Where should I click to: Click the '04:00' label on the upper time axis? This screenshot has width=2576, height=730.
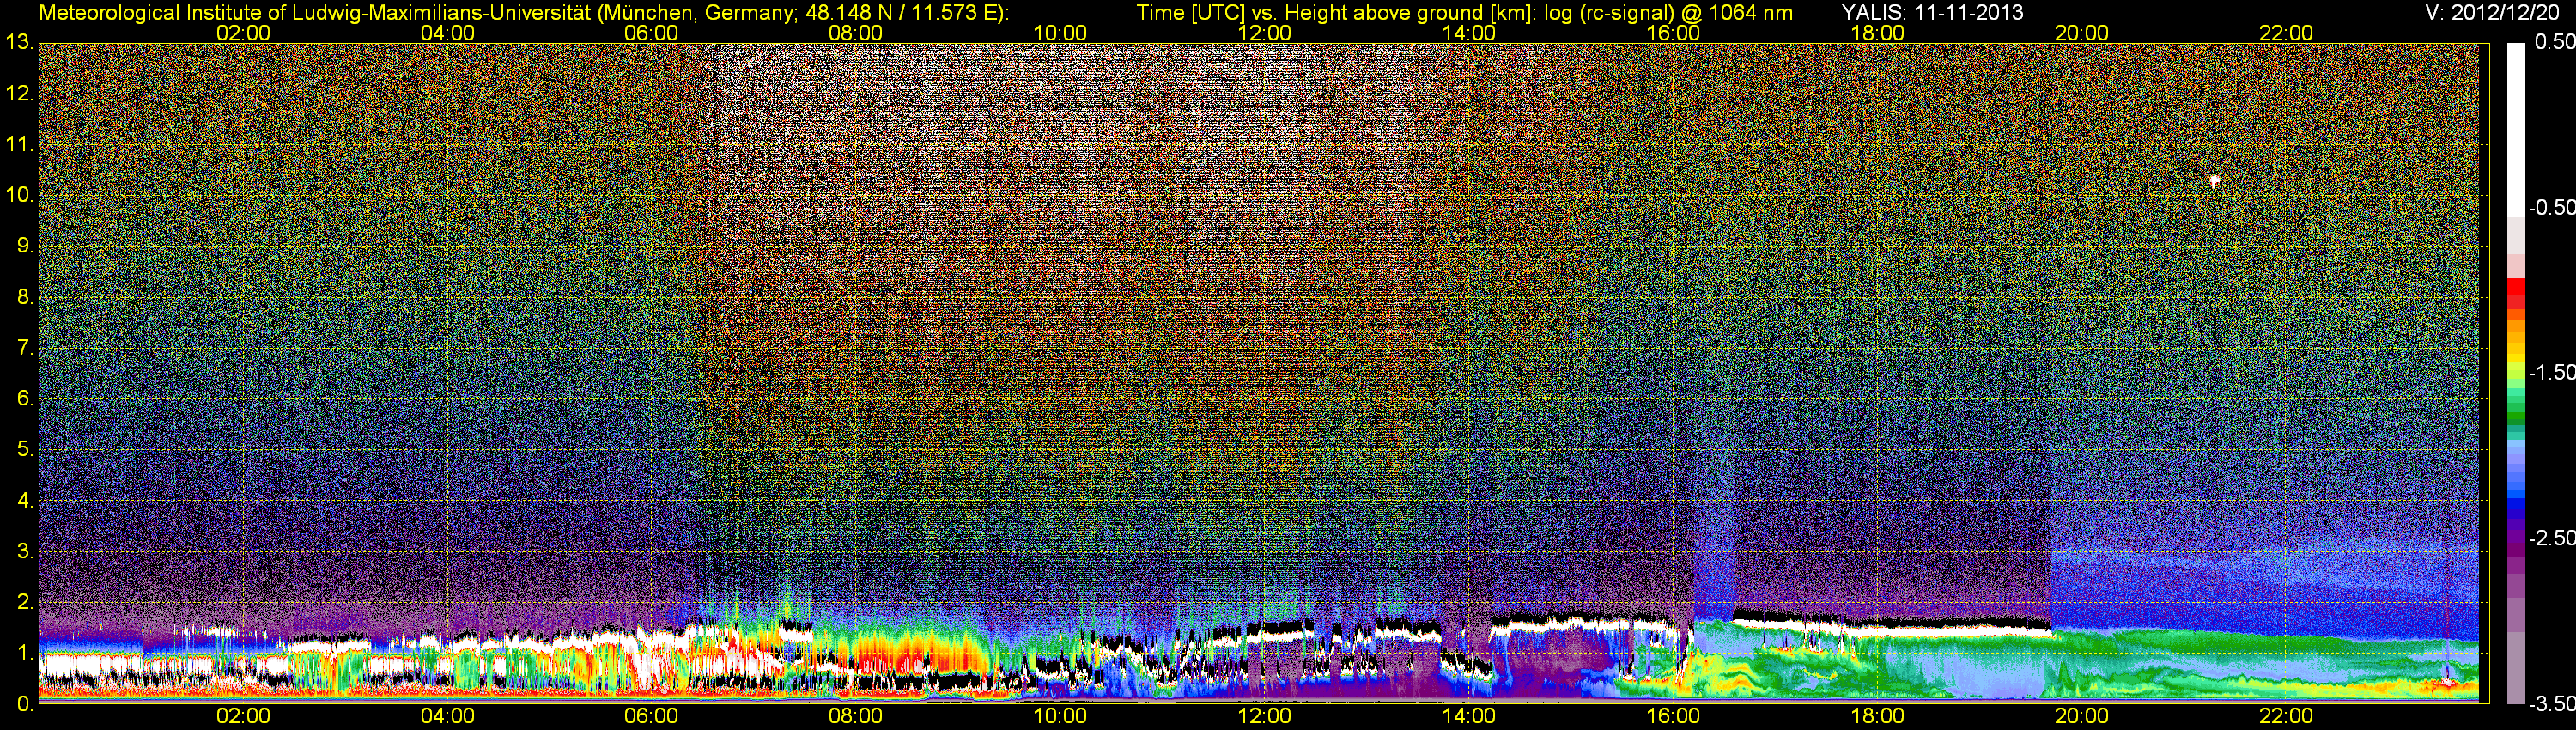click(x=447, y=33)
